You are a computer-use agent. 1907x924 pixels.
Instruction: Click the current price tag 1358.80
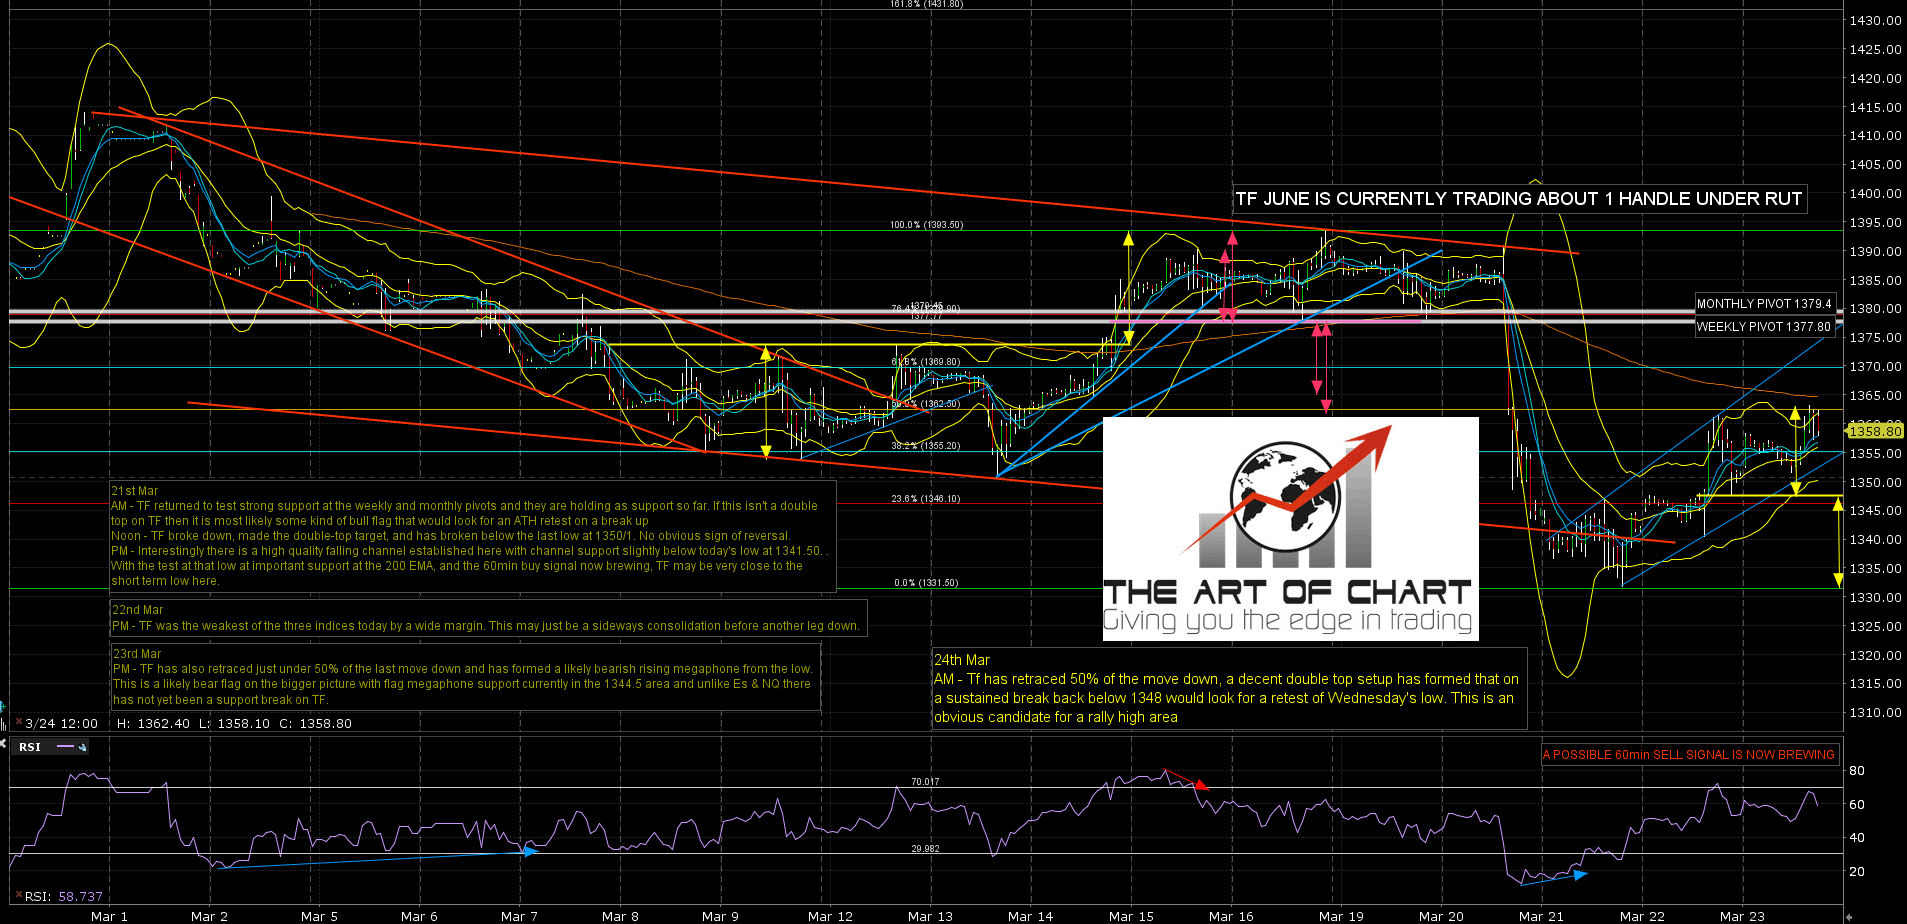pos(1875,431)
